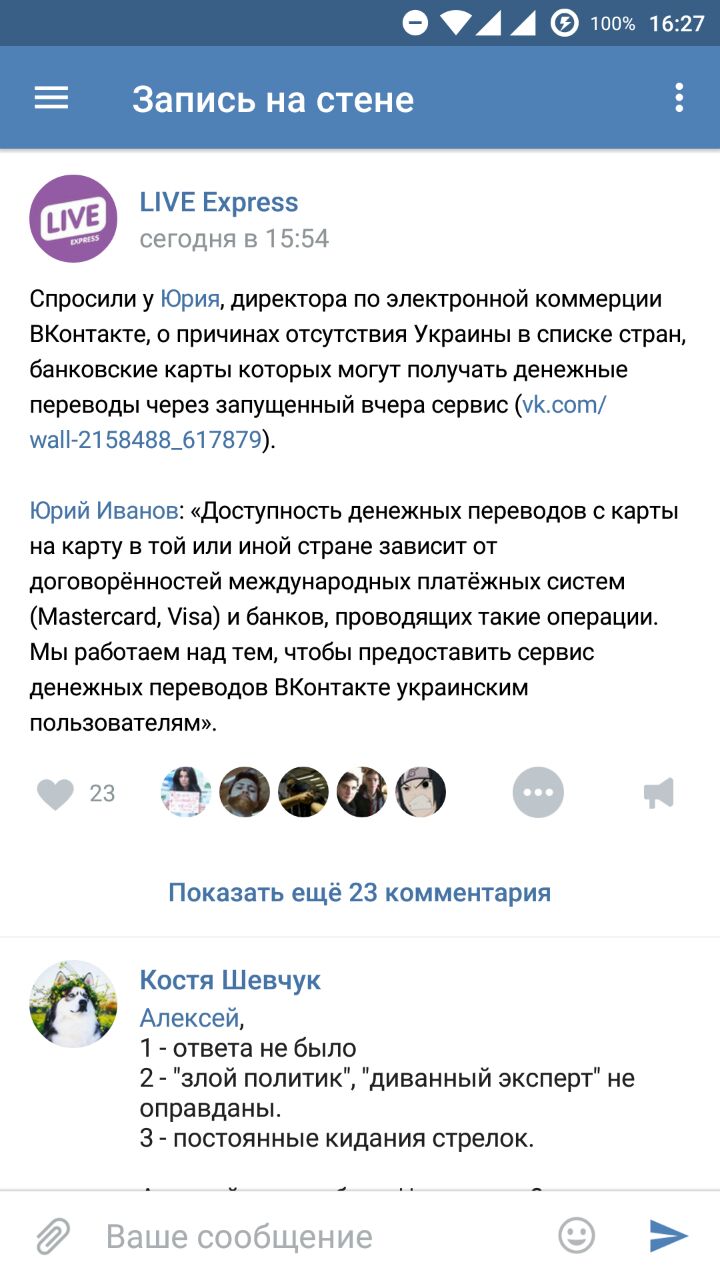Screen dimensions: 720x1280
Task: Open Костя Шевчук's profile name
Action: (x=230, y=980)
